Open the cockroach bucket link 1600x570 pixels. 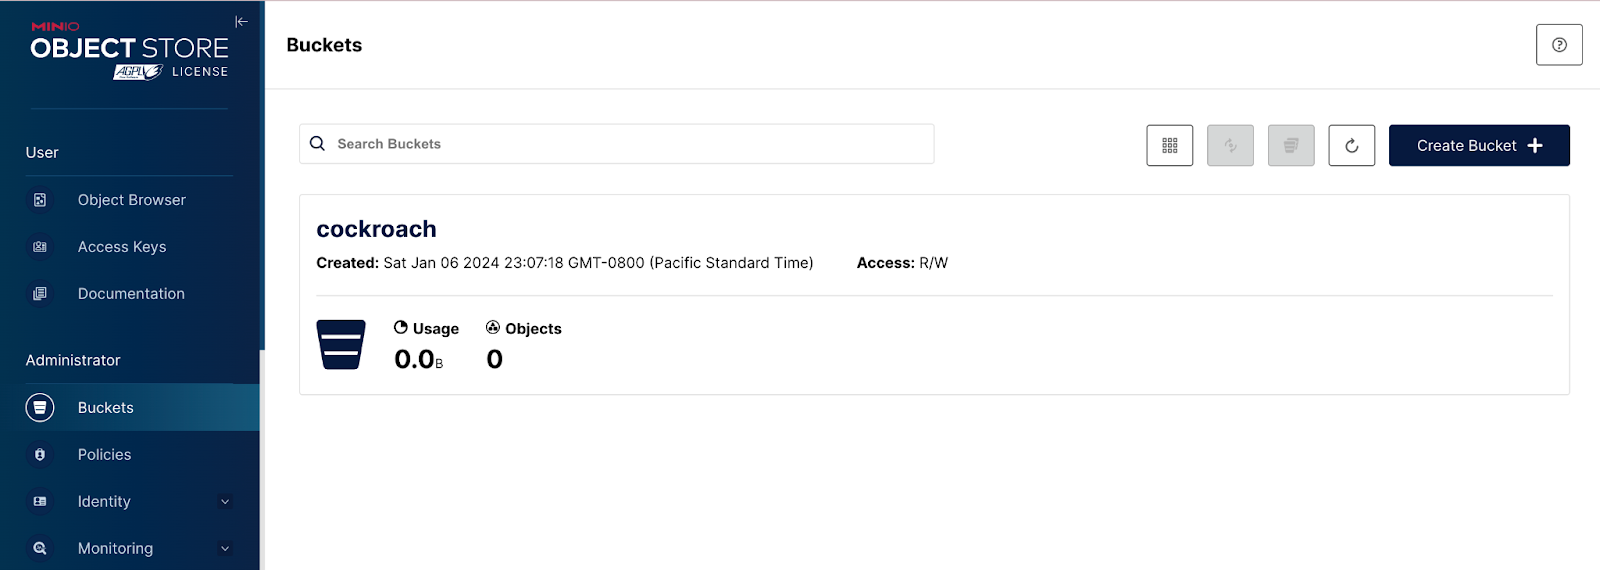tap(376, 229)
